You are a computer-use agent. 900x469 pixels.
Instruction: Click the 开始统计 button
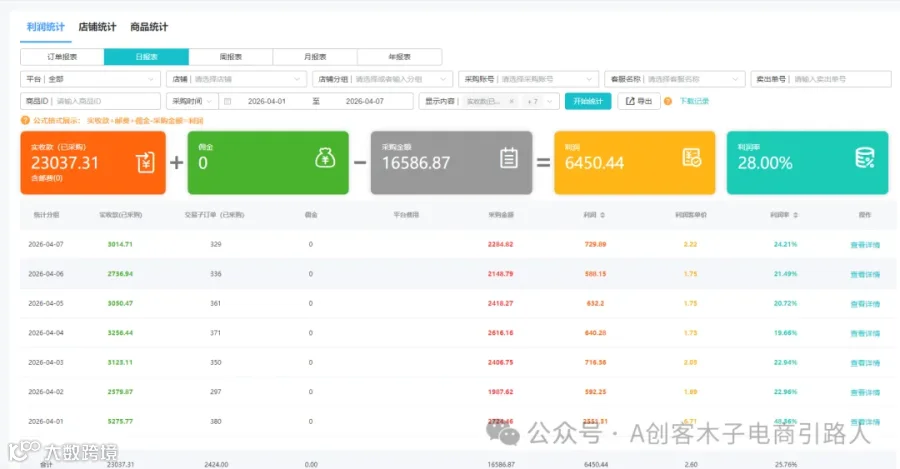point(588,101)
